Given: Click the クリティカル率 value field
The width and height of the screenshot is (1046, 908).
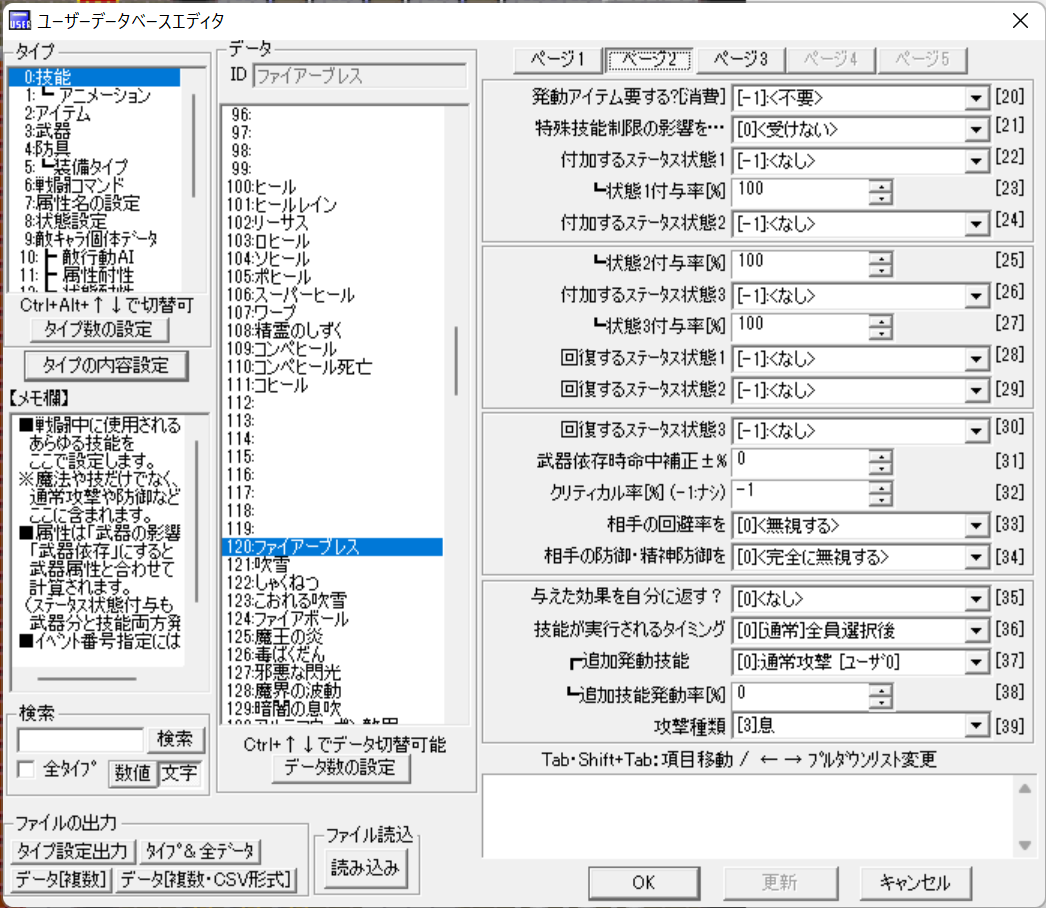Looking at the screenshot, I should click(x=801, y=492).
